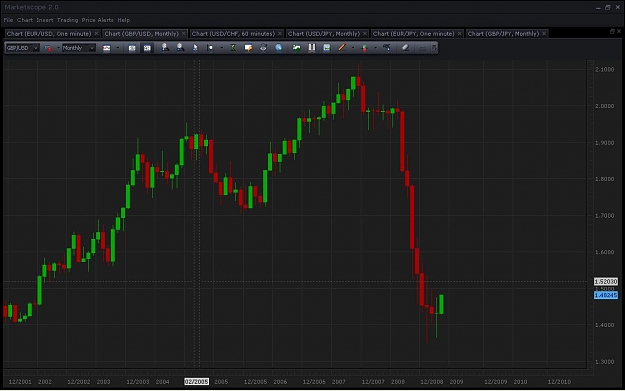Click the green save template icon
This screenshot has height=391, width=625.
click(327, 48)
